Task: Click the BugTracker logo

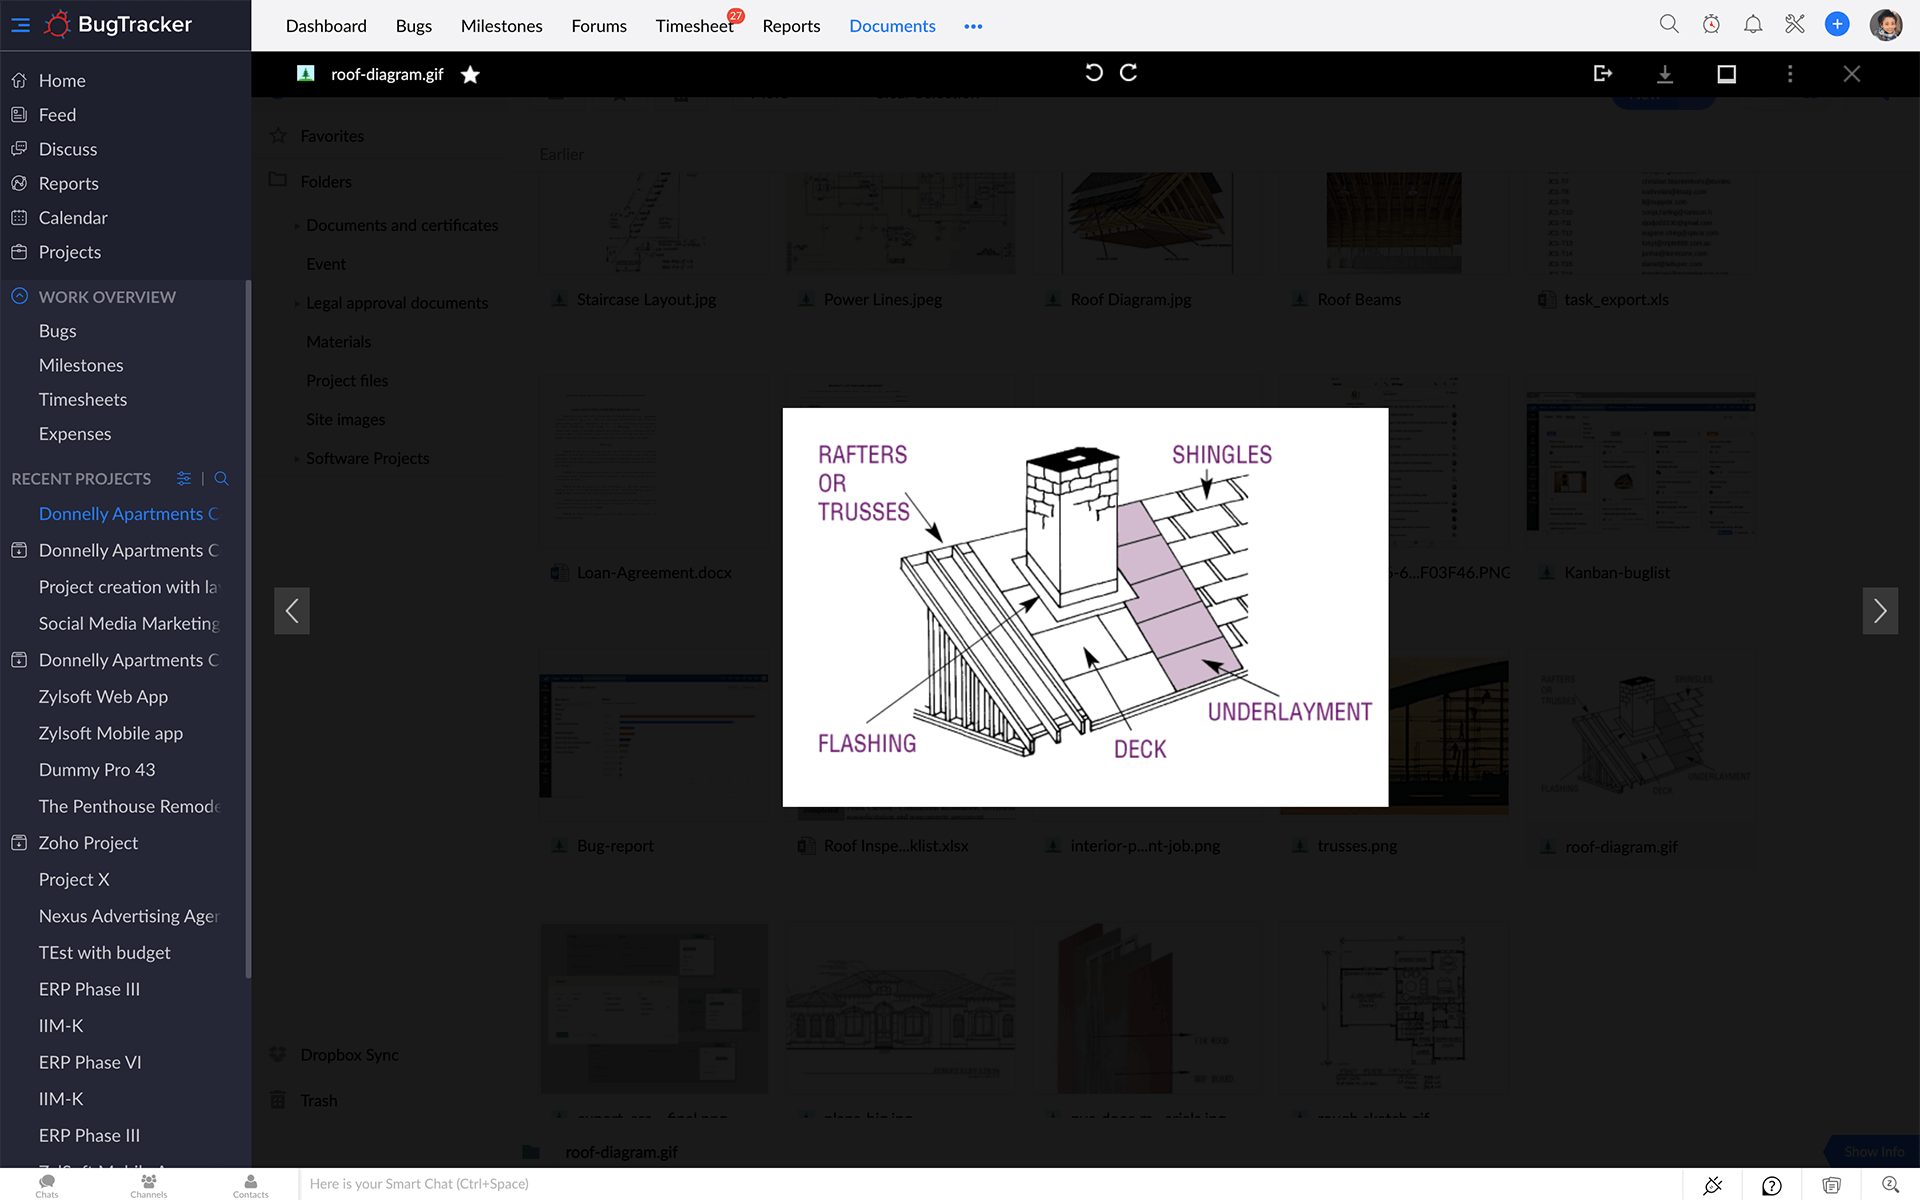Action: coord(118,25)
